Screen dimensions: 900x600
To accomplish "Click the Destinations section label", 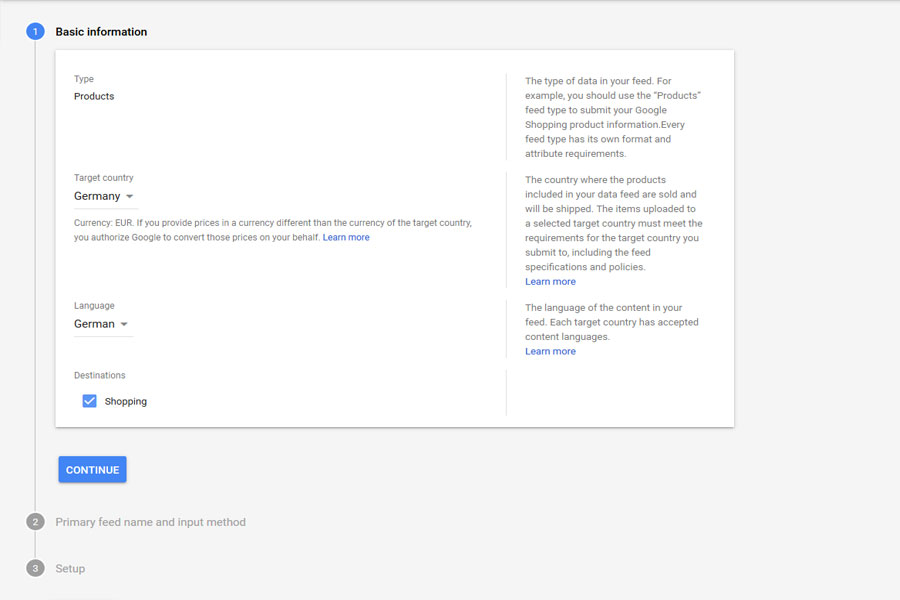I will tap(100, 375).
